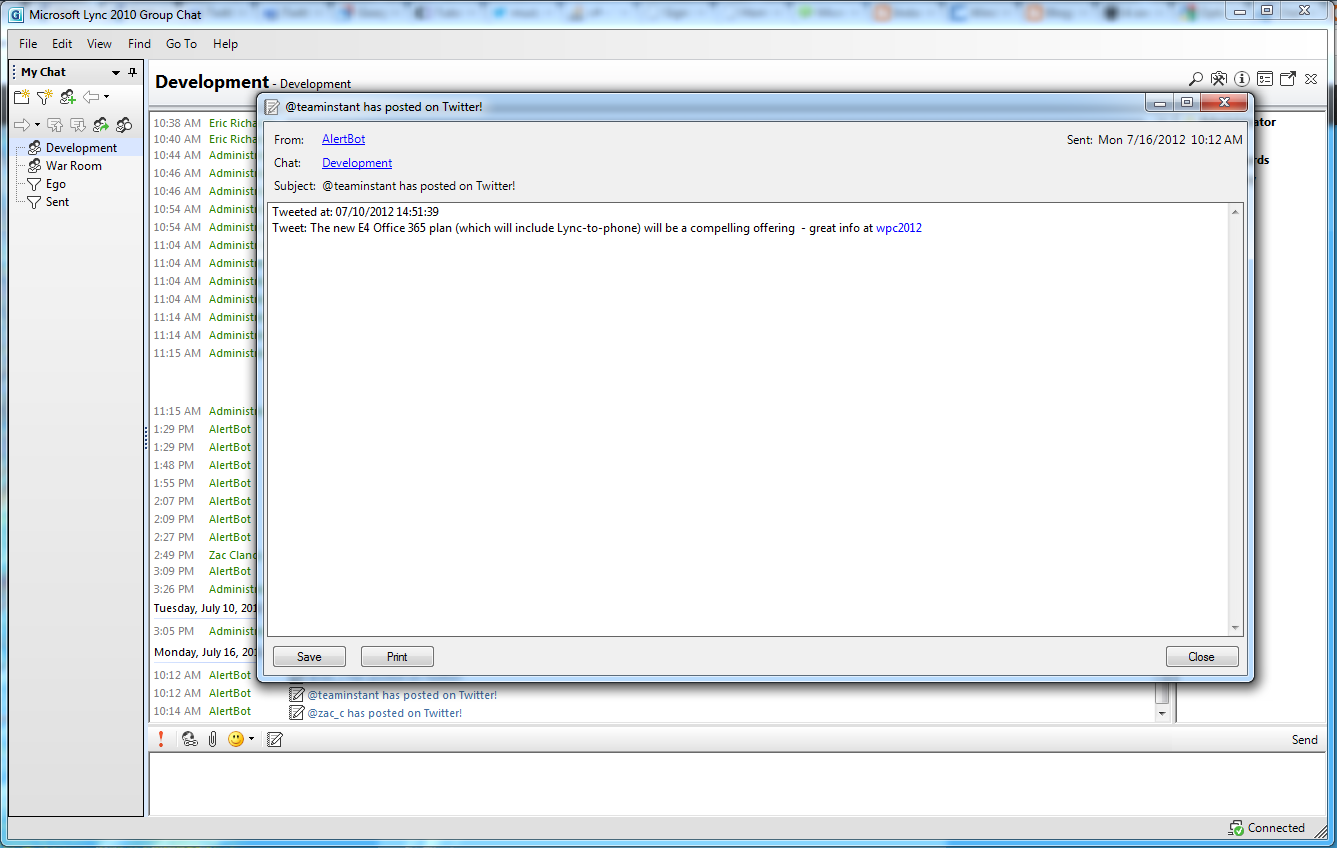Image resolution: width=1337 pixels, height=848 pixels.
Task: Click the story icon beside @teaminstant post in chat
Action: click(x=296, y=695)
